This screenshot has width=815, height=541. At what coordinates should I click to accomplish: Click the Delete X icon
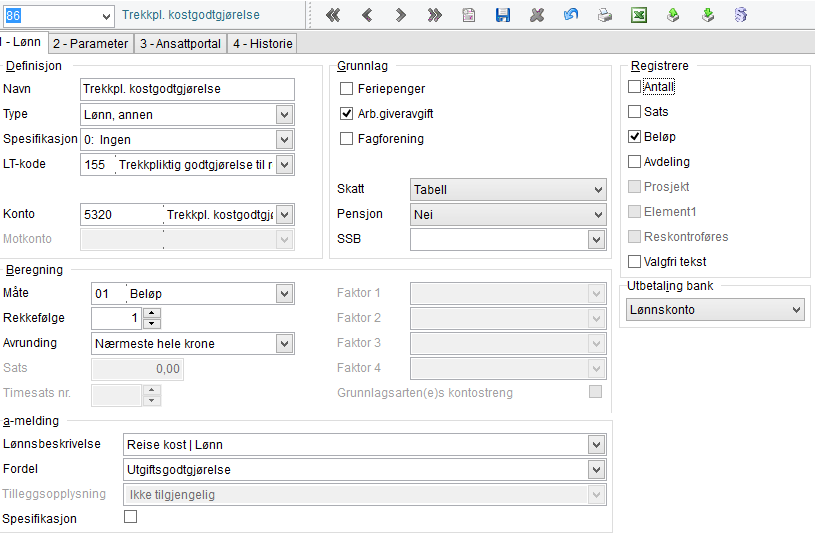coord(537,16)
